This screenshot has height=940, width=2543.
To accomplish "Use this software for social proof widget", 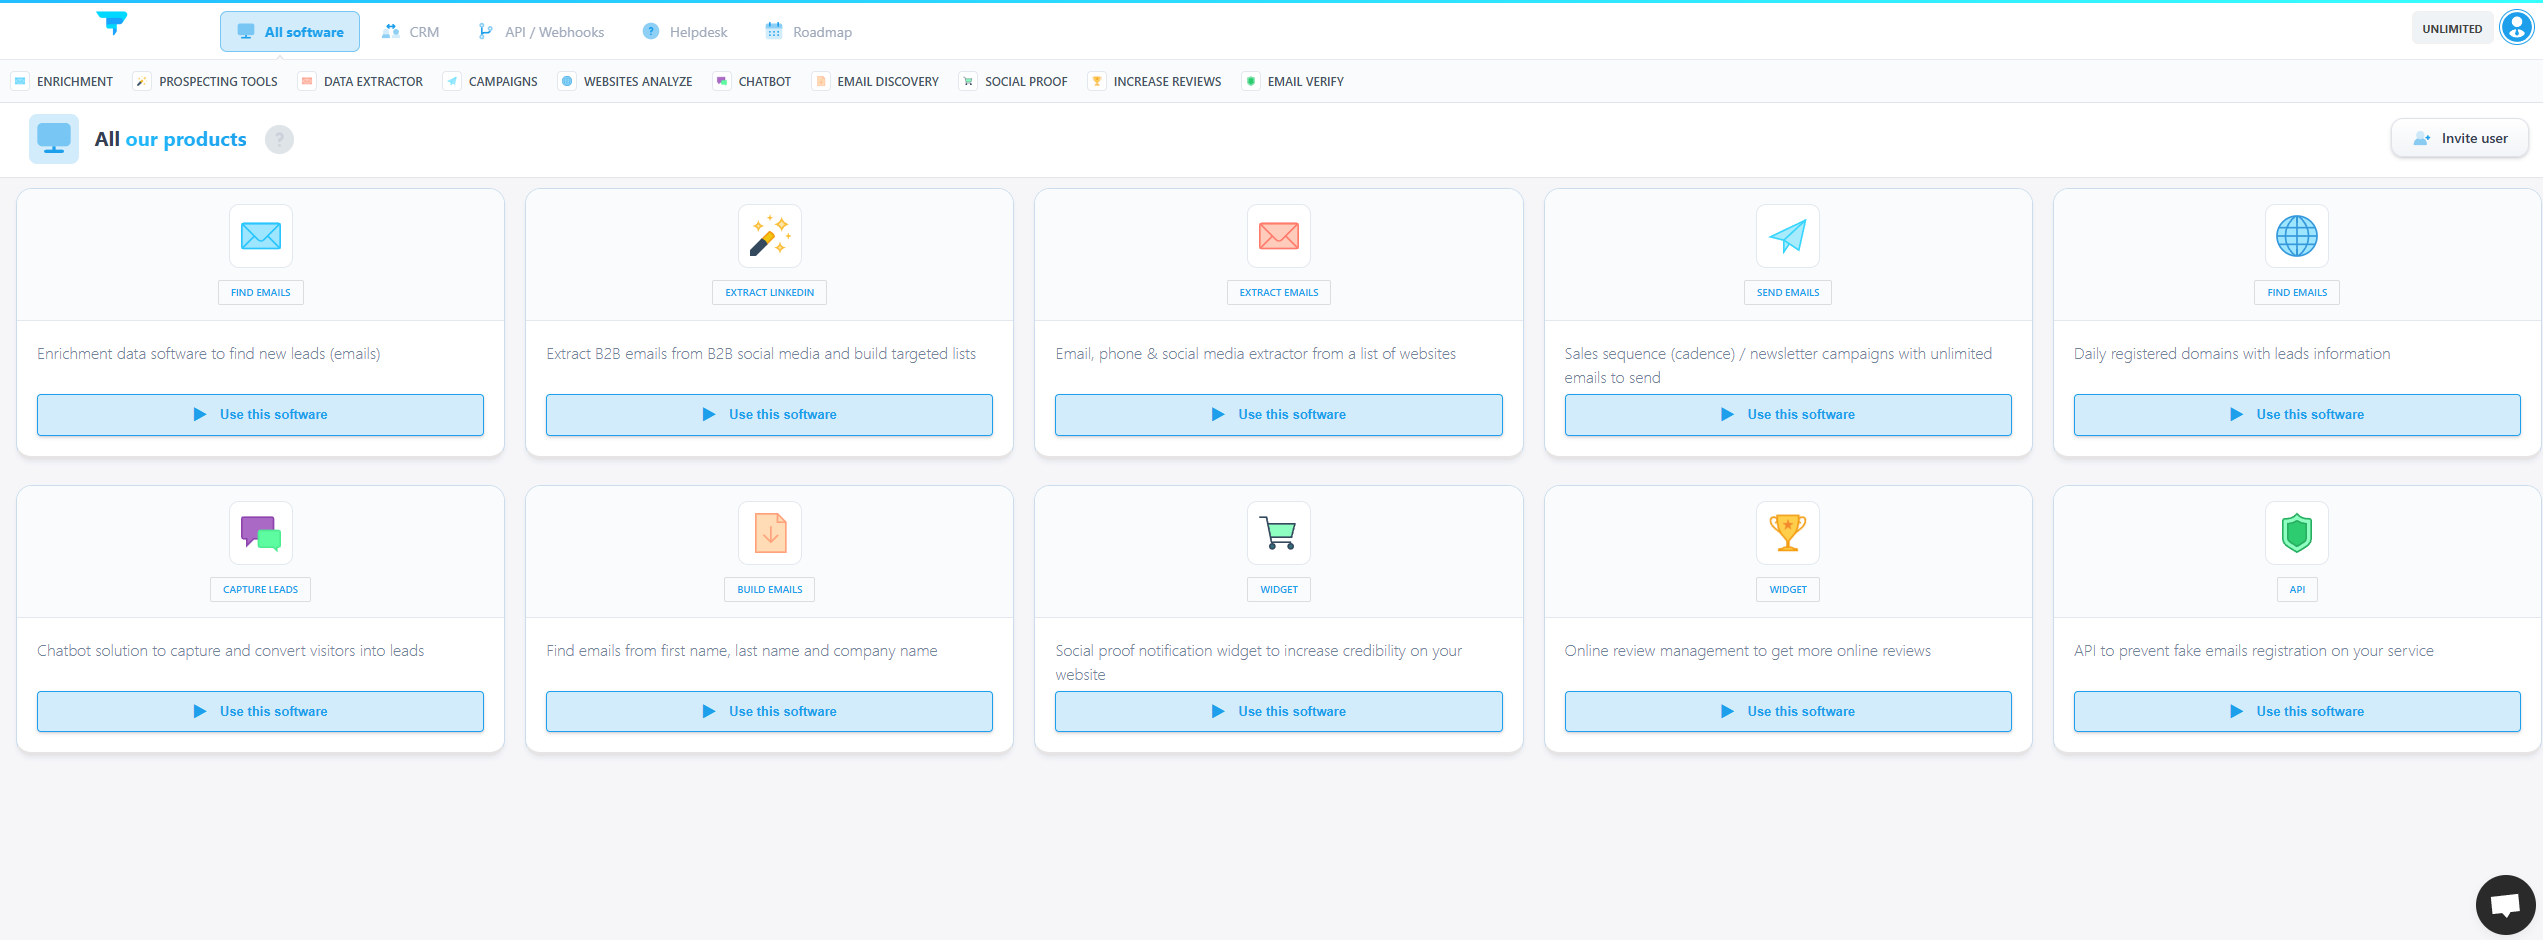I will tap(1278, 712).
